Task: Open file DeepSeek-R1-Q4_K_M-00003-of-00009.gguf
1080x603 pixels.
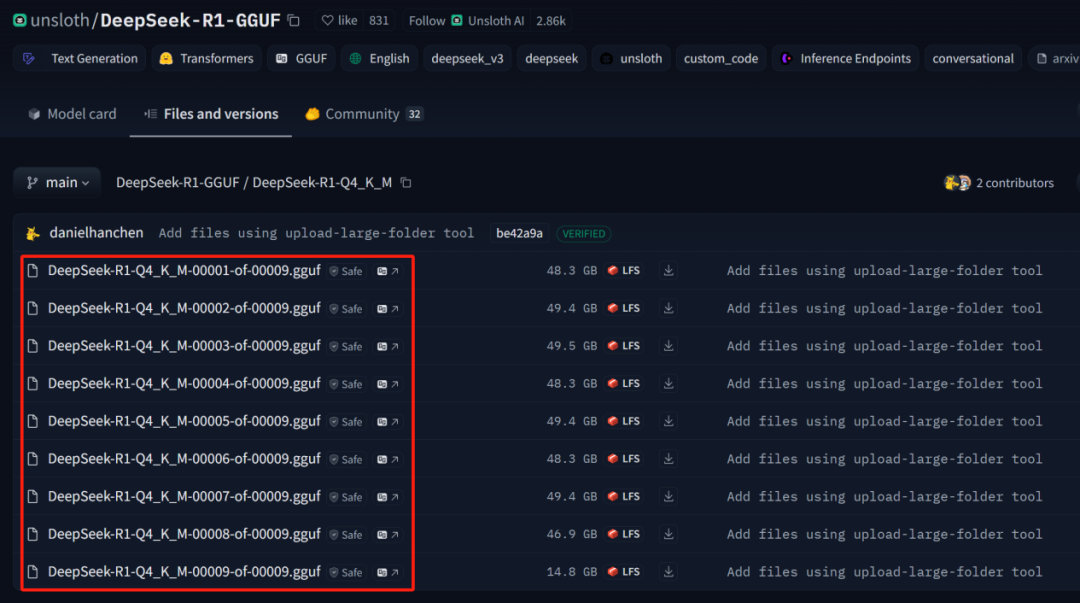Action: pos(184,346)
